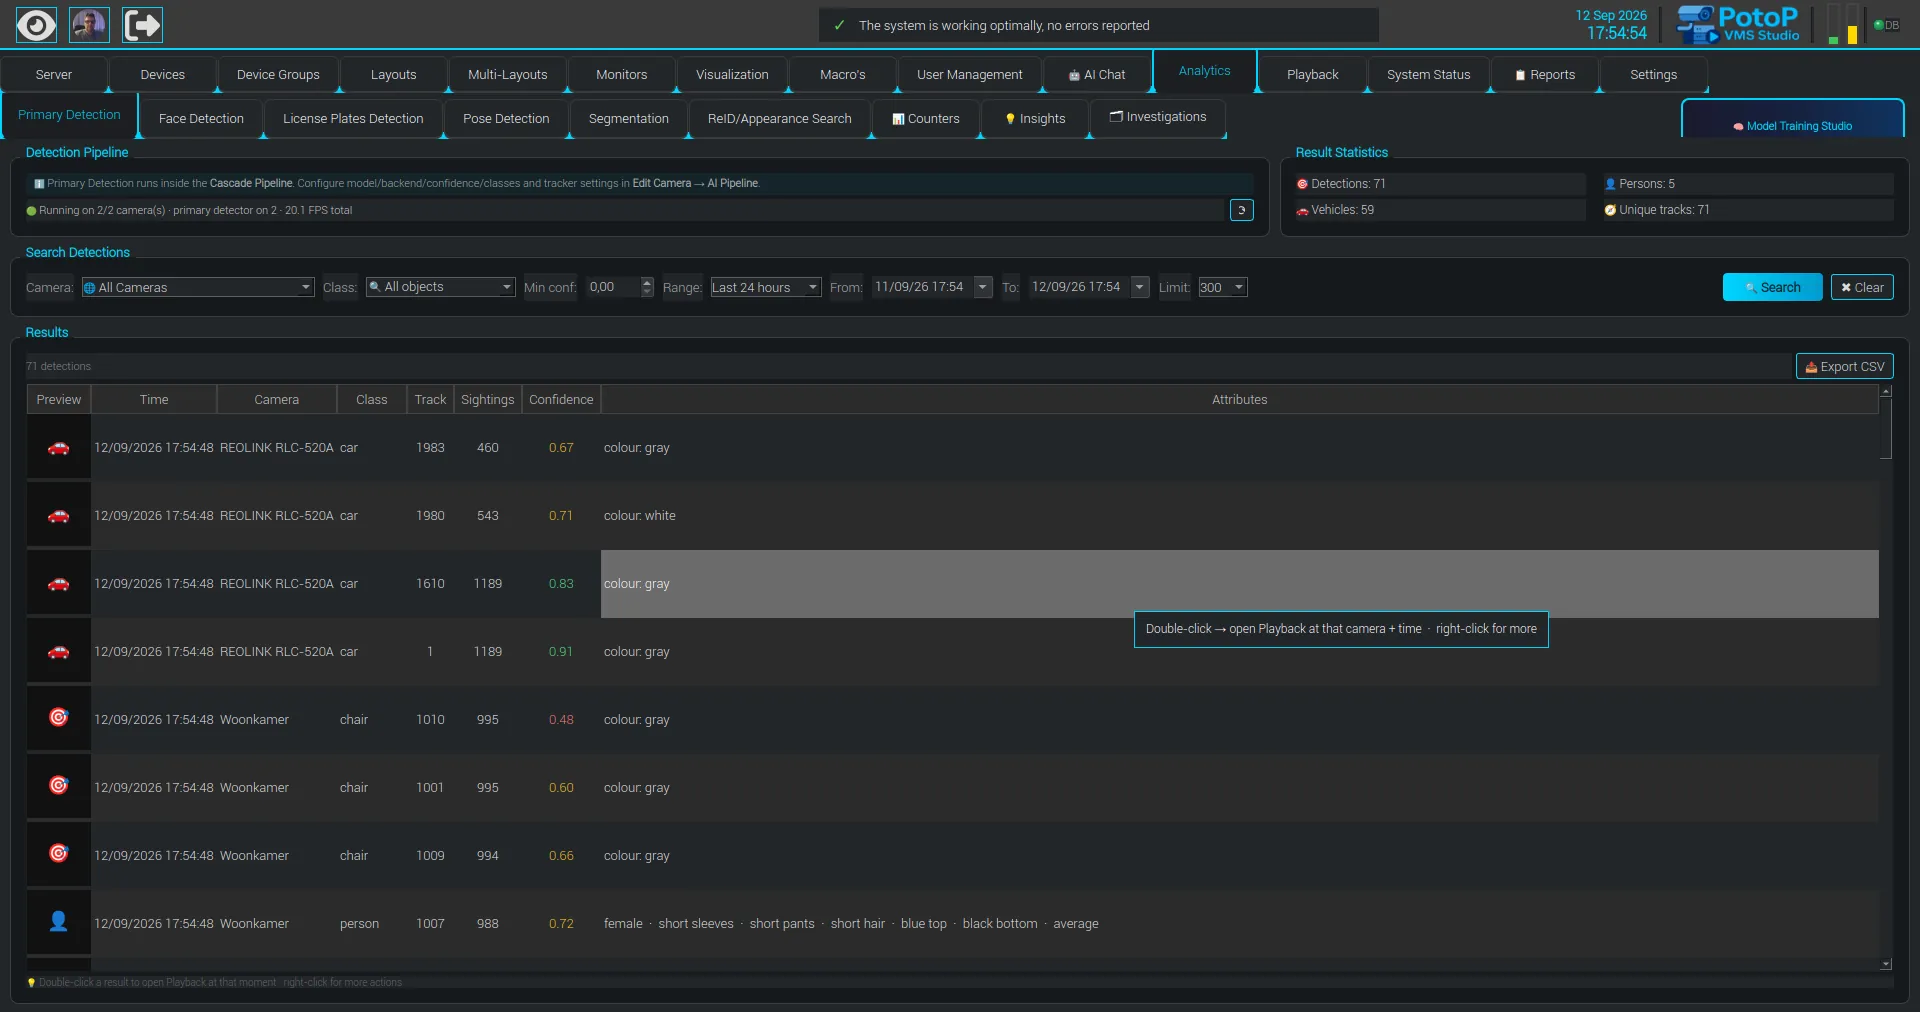This screenshot has width=1920, height=1012.
Task: Open the Investigations tab
Action: (1158, 118)
